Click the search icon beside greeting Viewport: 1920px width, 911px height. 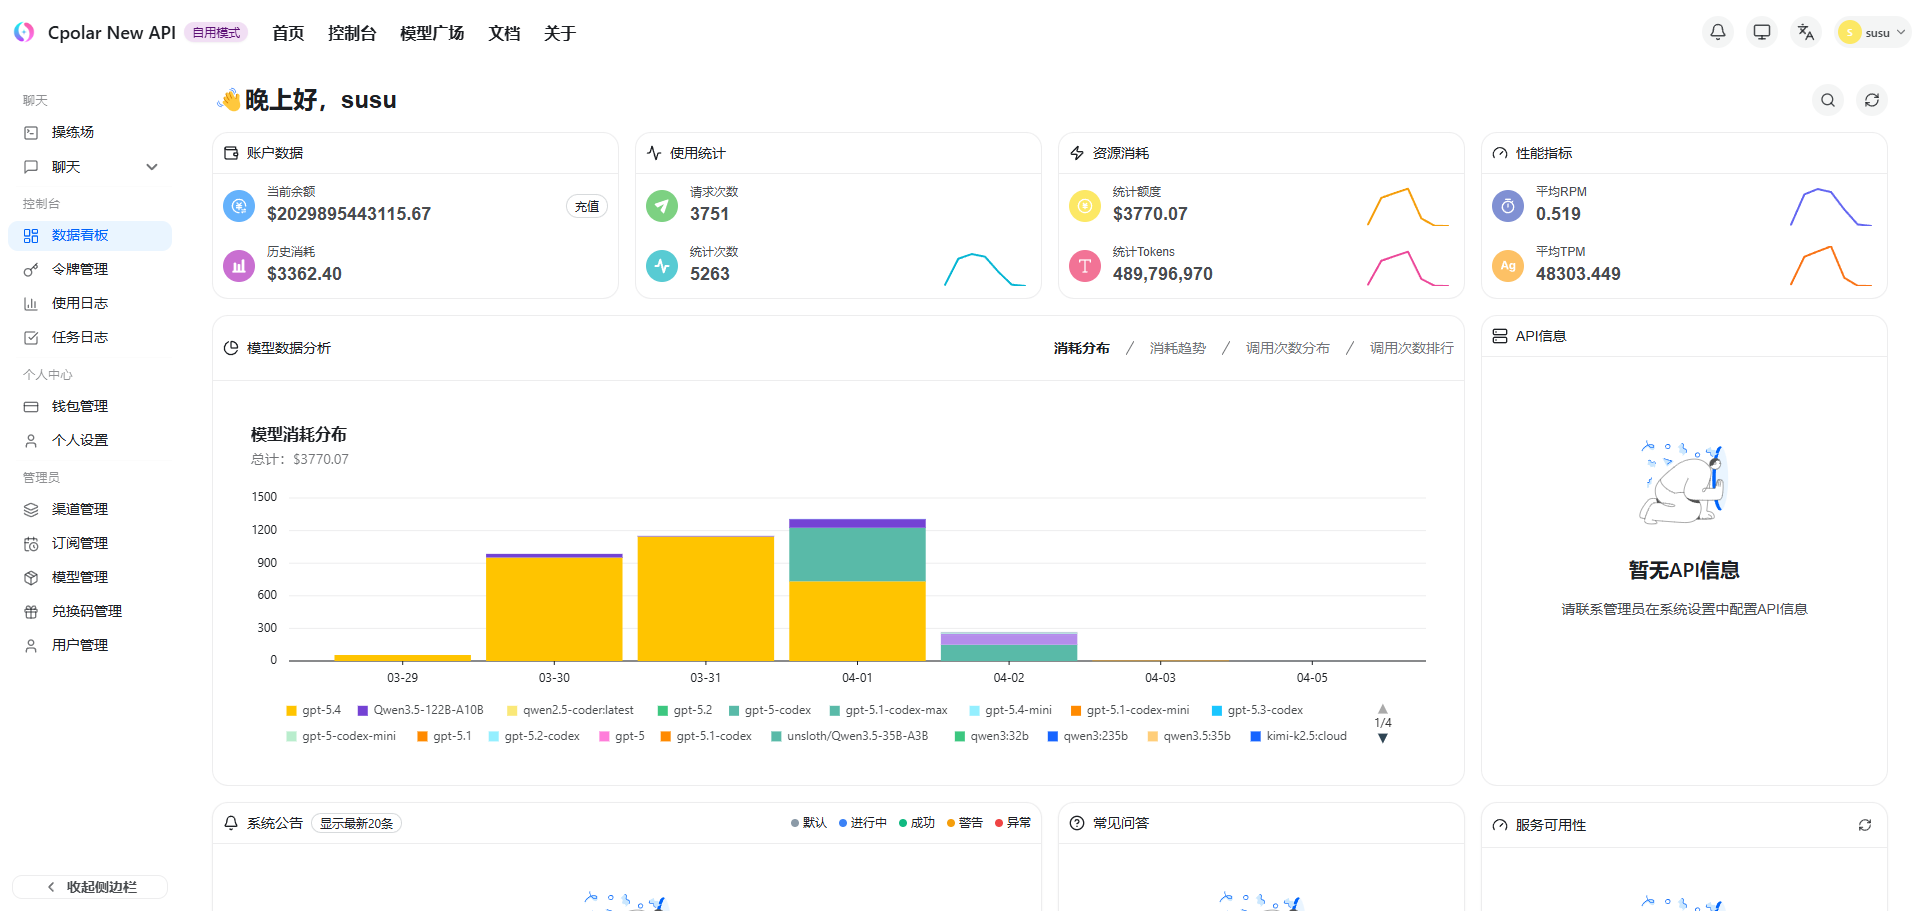tap(1827, 100)
